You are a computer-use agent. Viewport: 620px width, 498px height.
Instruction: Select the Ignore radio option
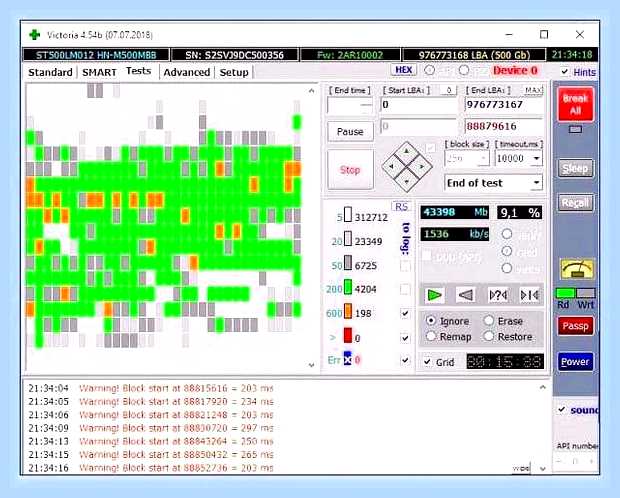coord(431,320)
